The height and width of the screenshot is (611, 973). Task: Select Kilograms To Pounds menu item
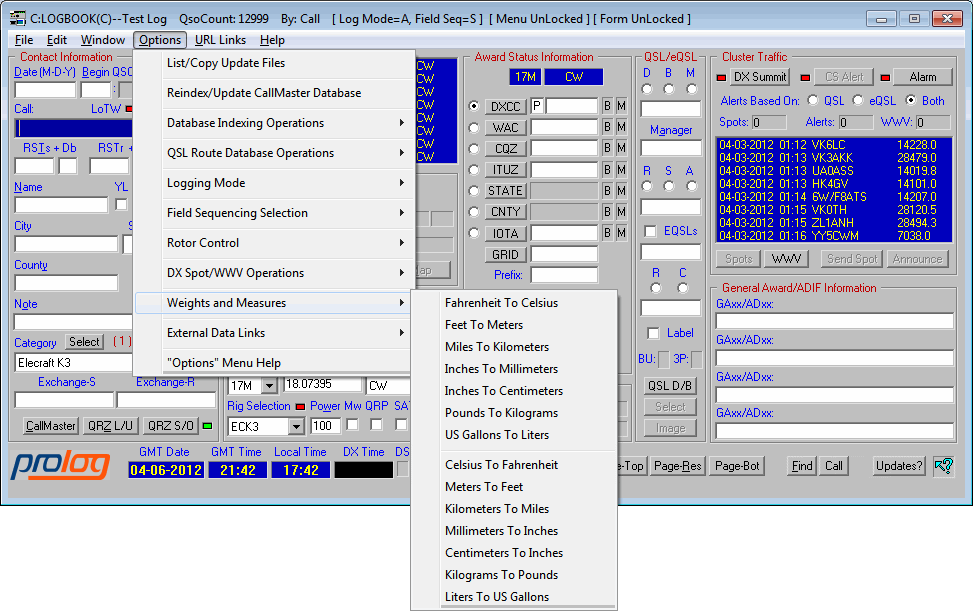point(501,575)
